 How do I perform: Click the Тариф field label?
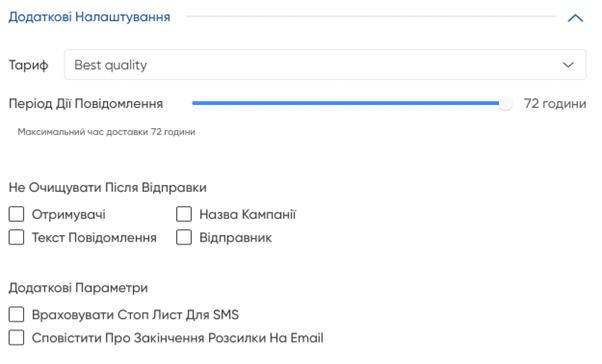[28, 65]
